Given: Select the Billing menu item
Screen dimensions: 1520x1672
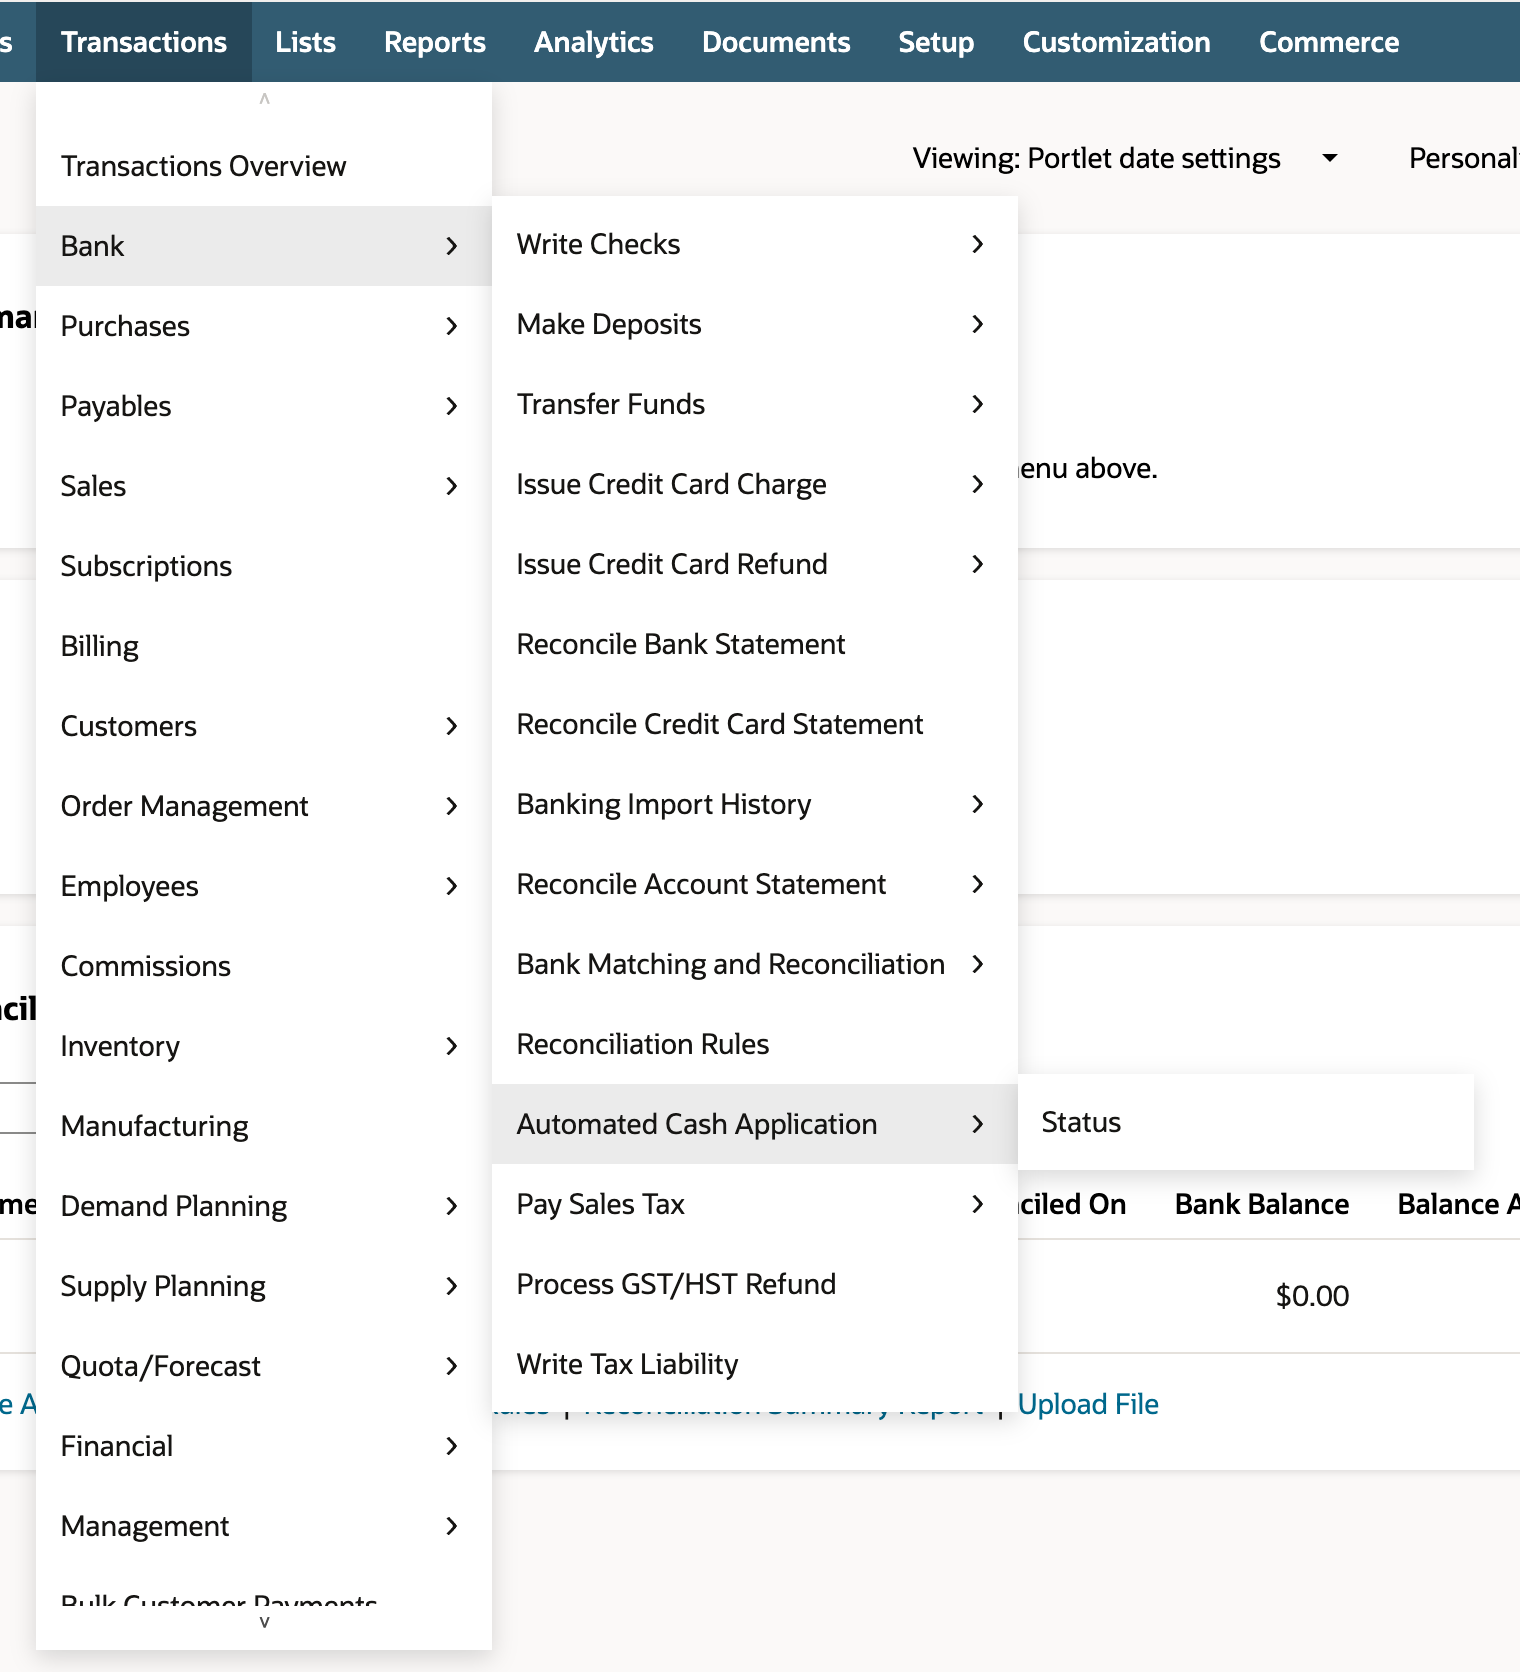Looking at the screenshot, I should coord(264,646).
